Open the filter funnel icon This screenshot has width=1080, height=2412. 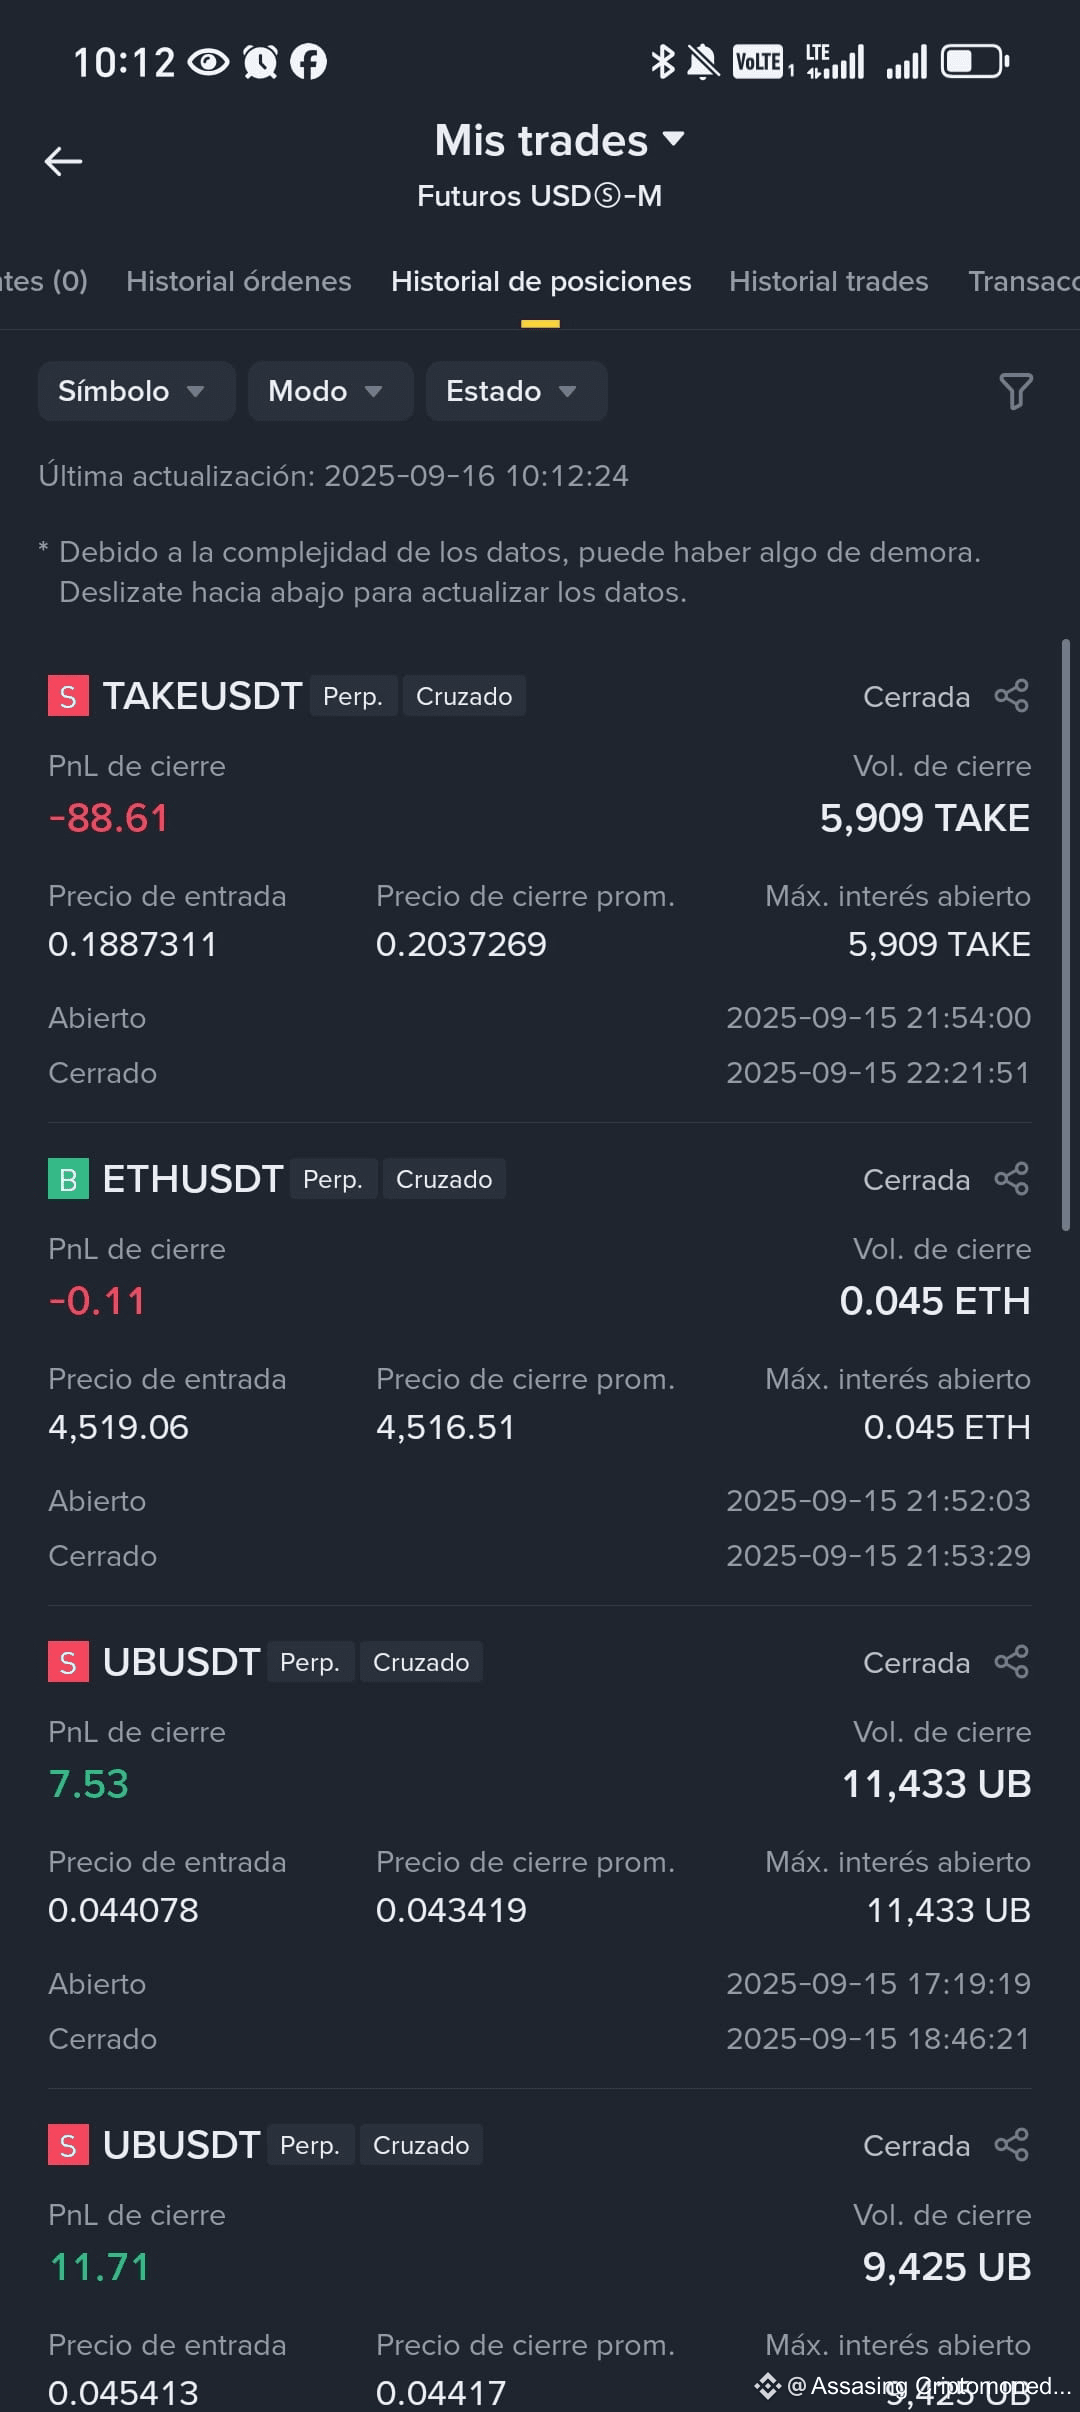pyautogui.click(x=1016, y=391)
